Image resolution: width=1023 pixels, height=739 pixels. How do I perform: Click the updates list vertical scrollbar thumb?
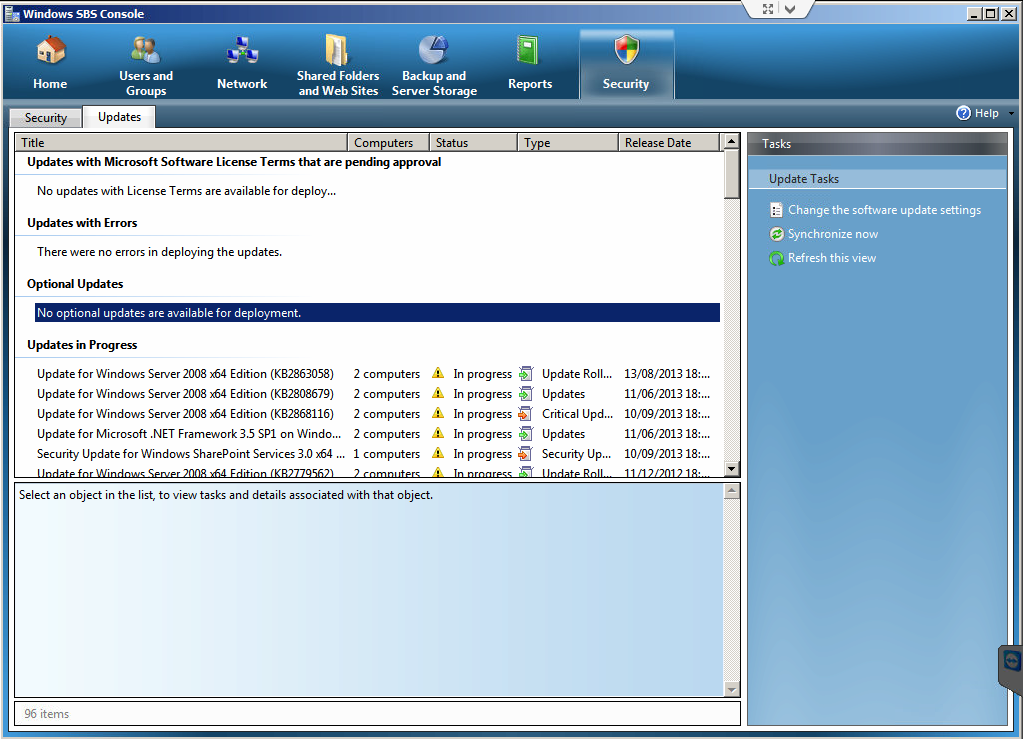[731, 173]
